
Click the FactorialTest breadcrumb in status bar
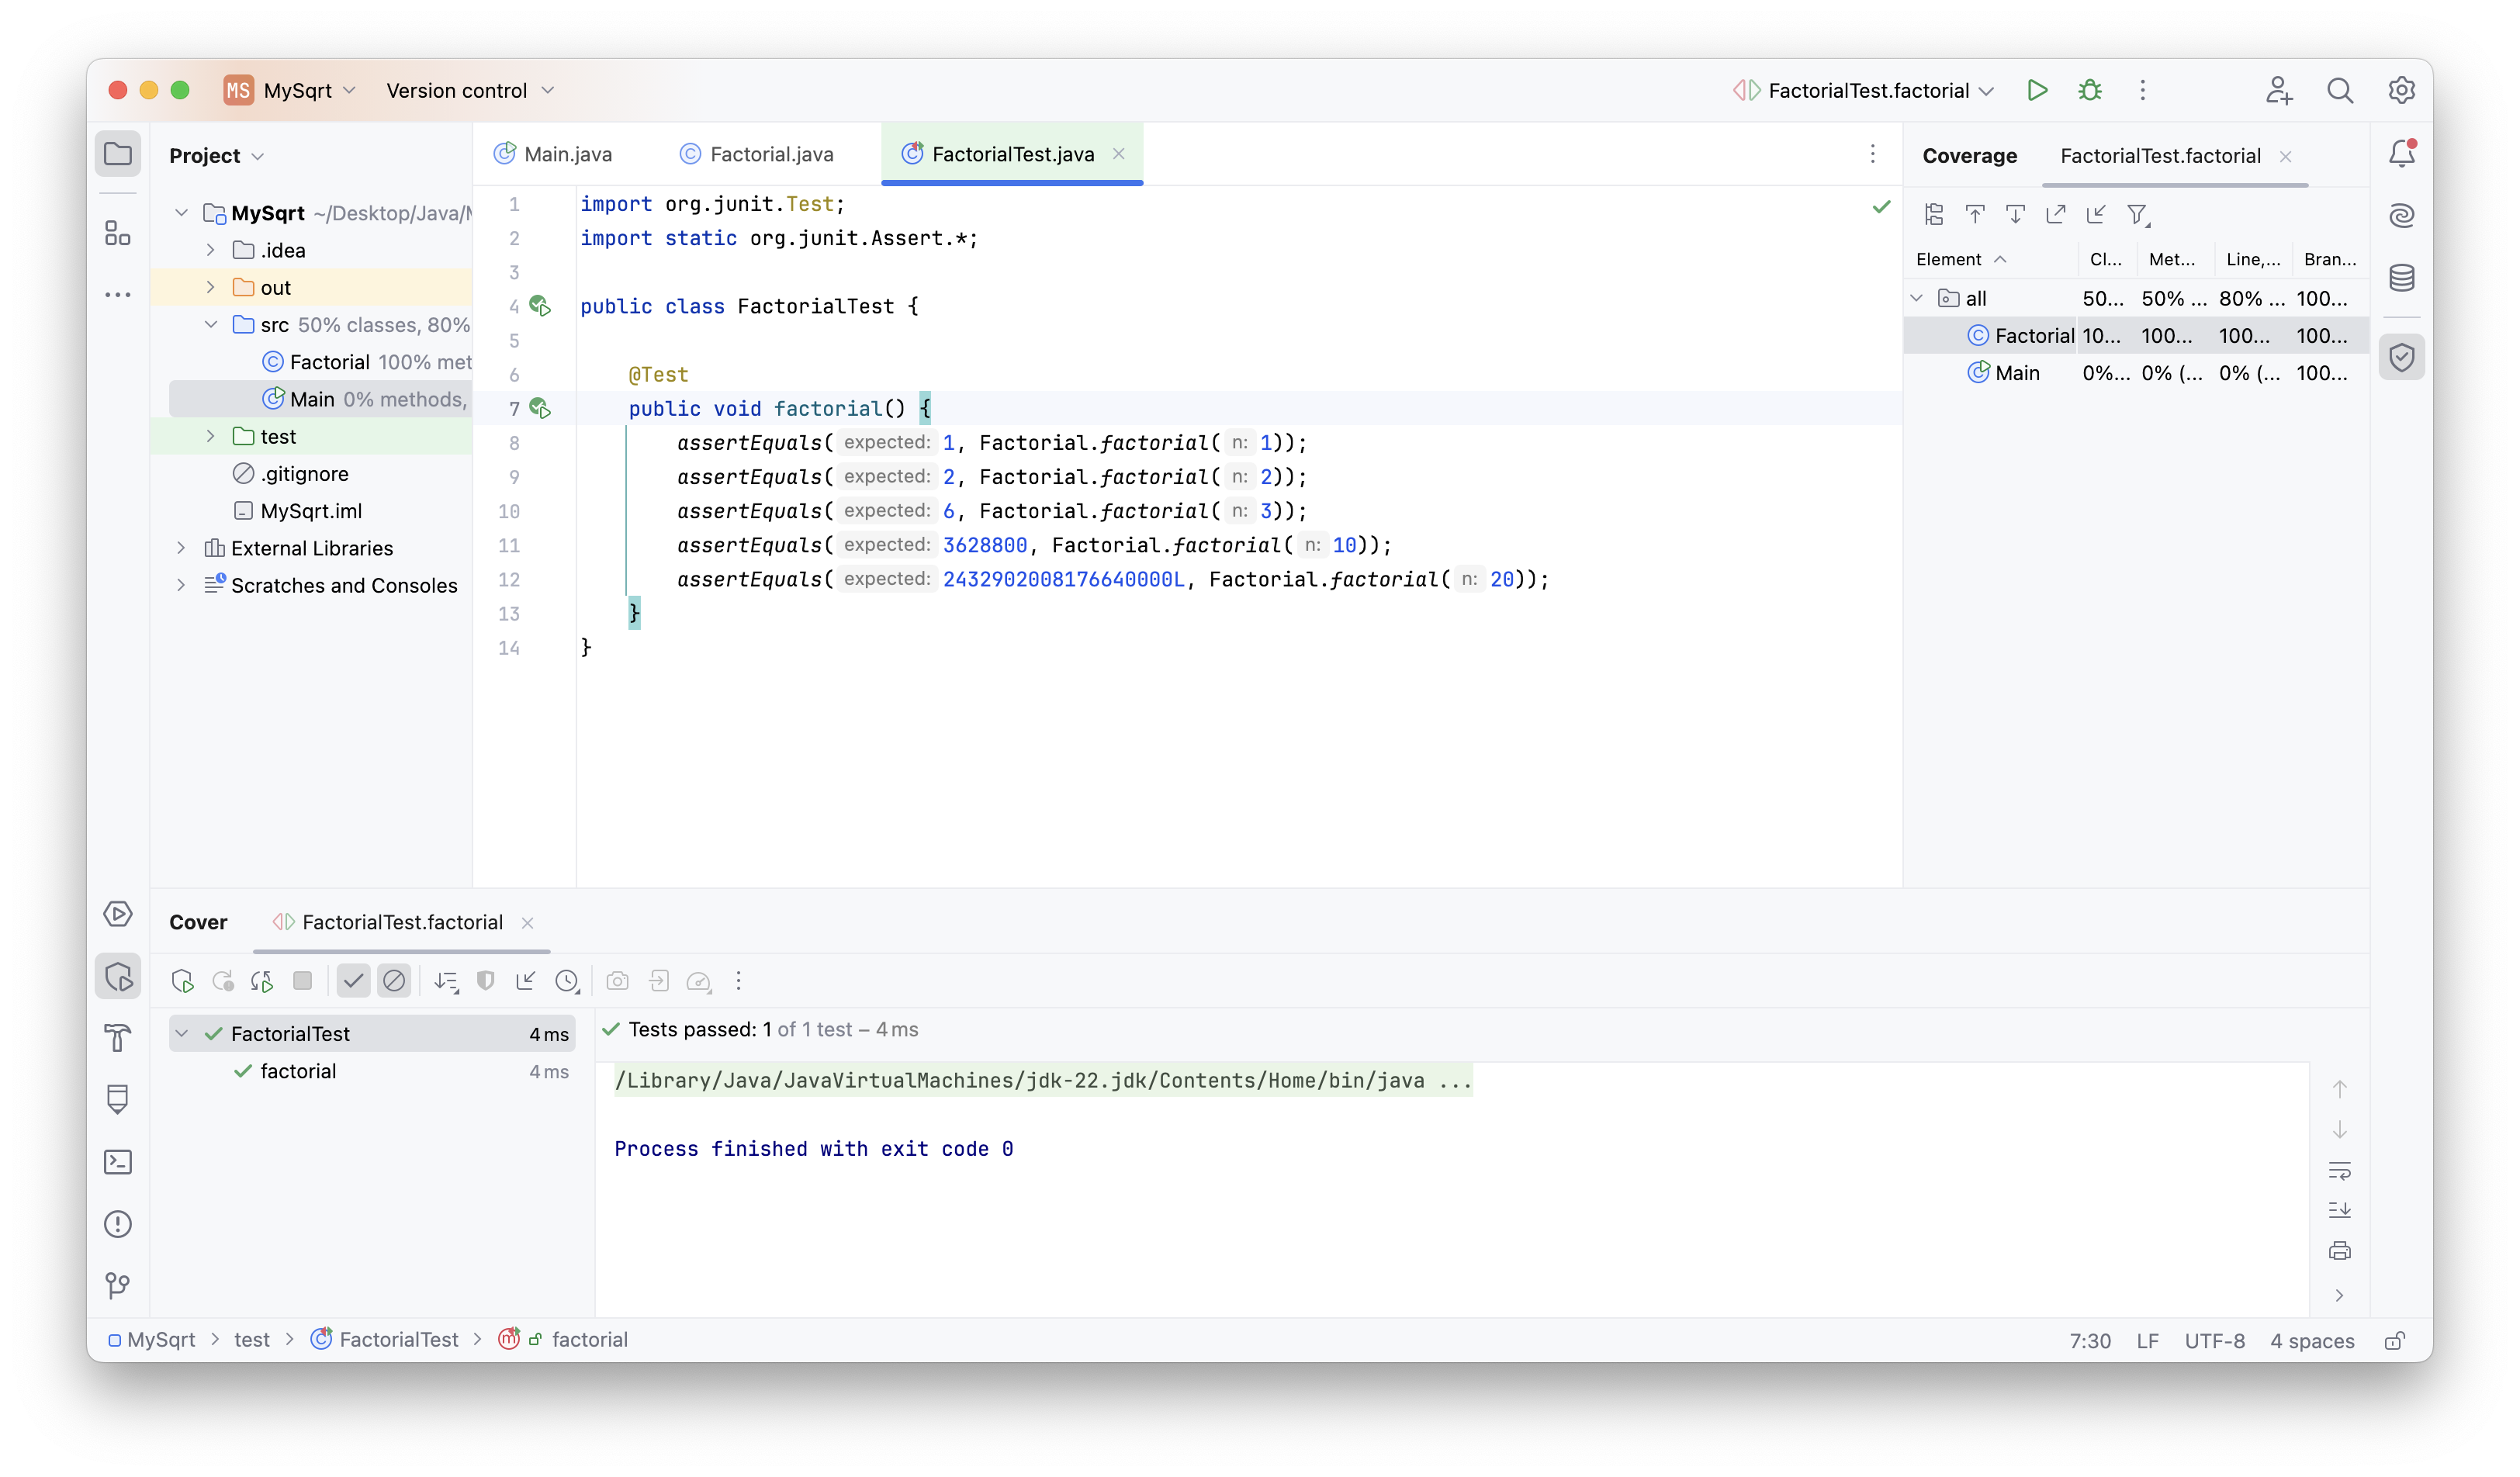pyautogui.click(x=398, y=1340)
